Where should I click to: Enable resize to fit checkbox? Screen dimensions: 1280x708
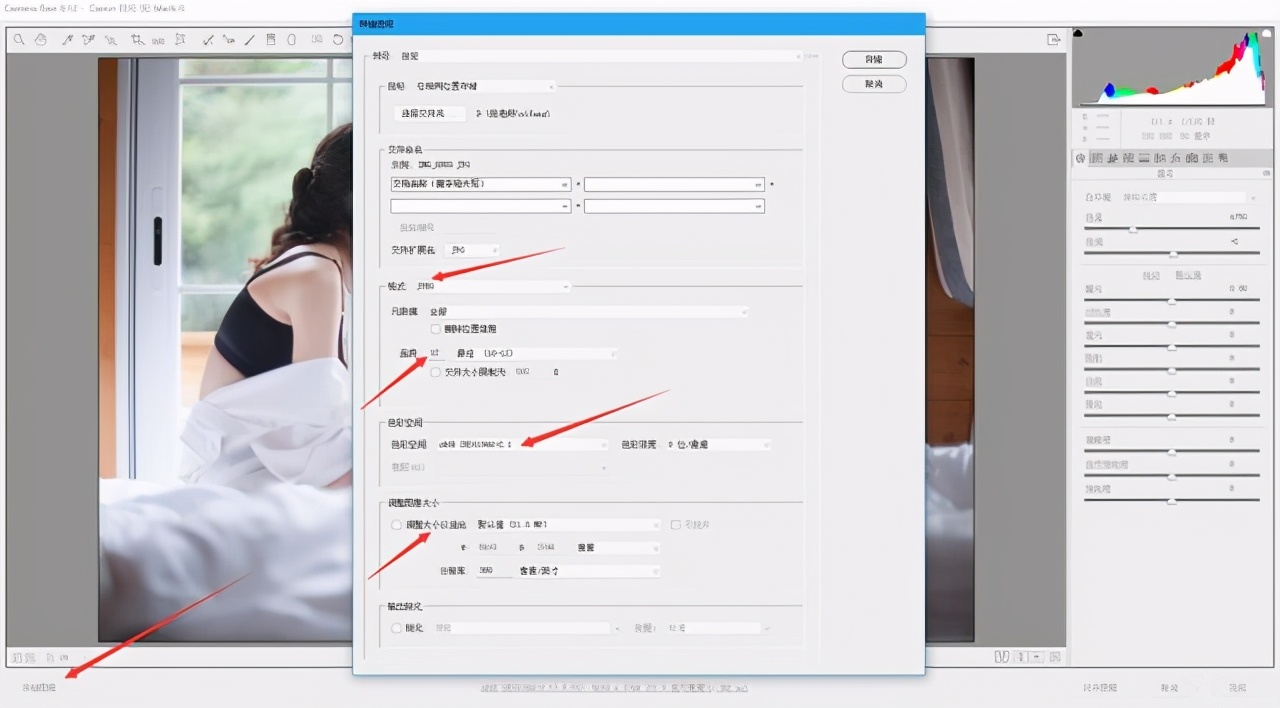396,524
